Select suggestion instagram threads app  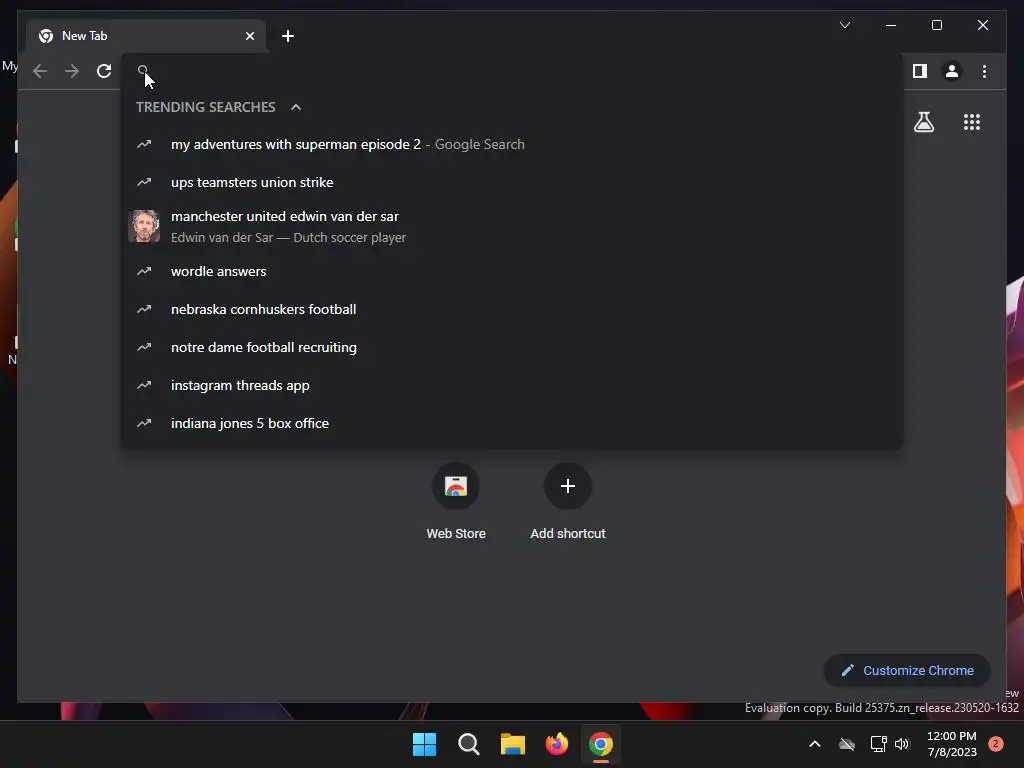tap(512, 385)
